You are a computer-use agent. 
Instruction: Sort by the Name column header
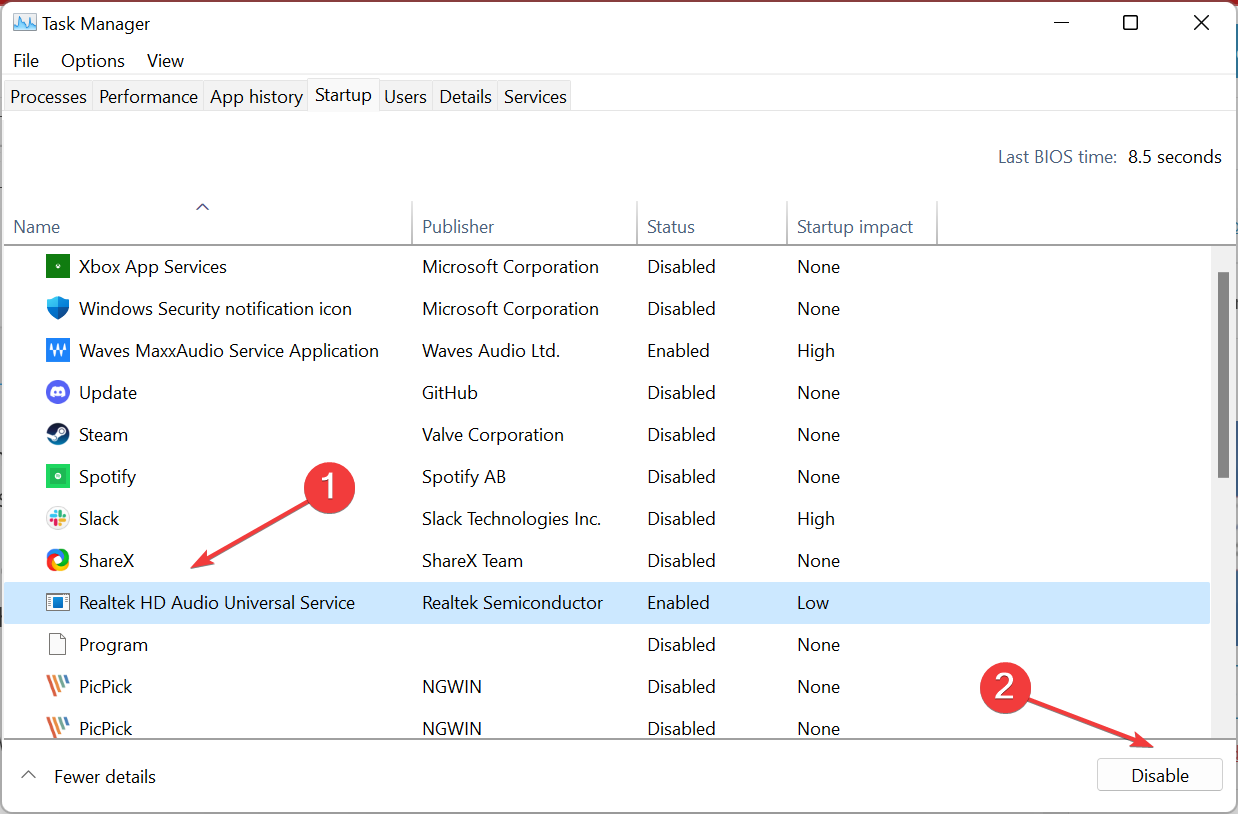tap(207, 223)
